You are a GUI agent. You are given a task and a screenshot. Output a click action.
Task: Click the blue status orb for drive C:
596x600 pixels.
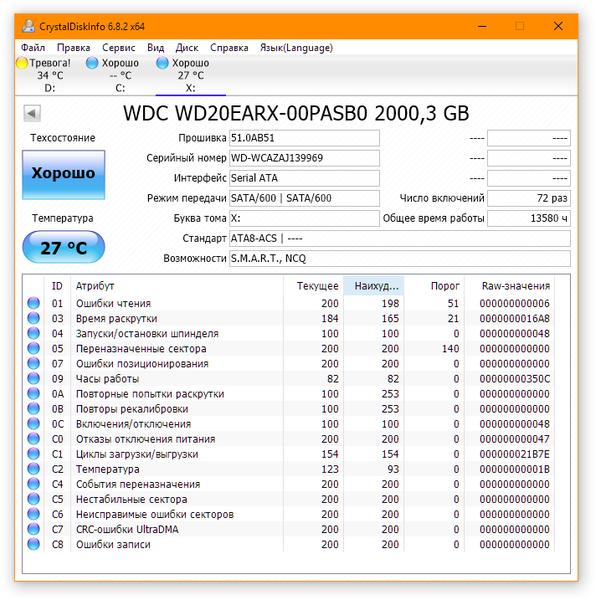tap(92, 63)
